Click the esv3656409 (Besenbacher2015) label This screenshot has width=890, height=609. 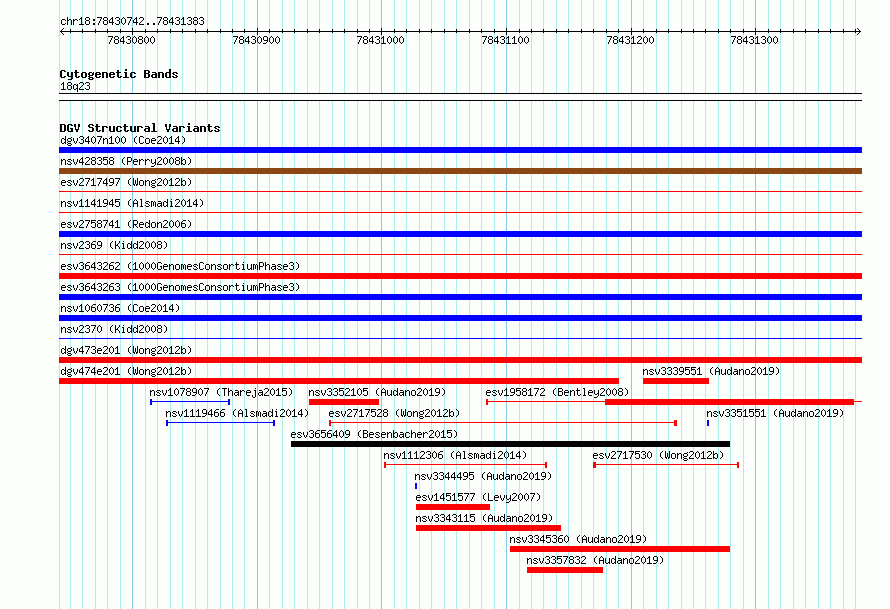pos(374,434)
